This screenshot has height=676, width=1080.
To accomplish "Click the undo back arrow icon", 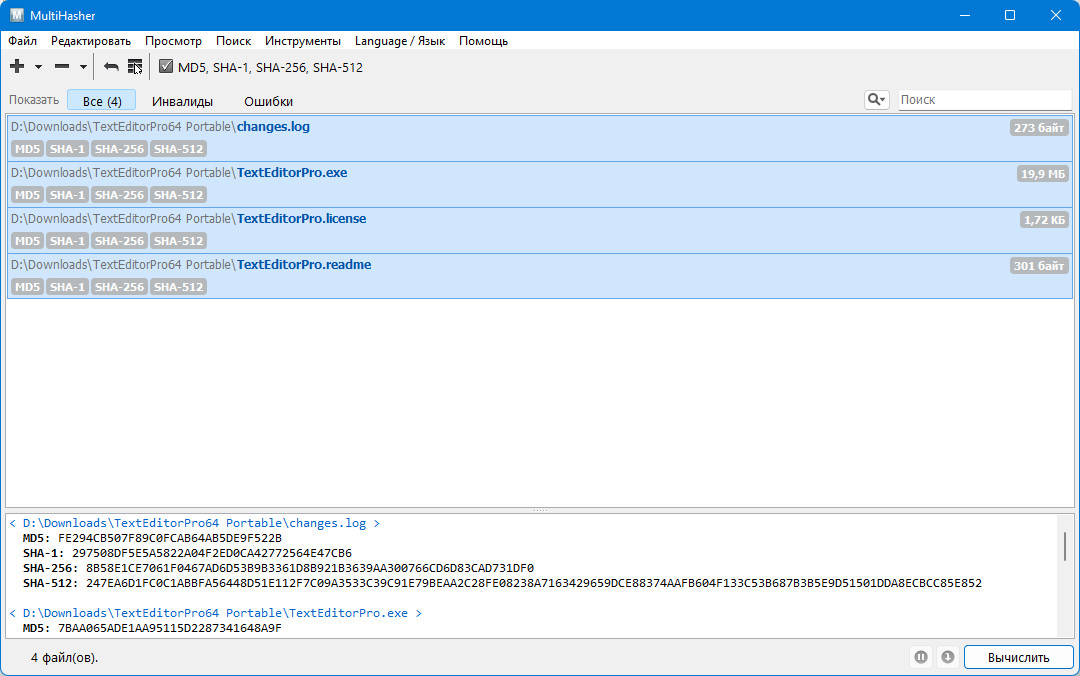I will click(x=111, y=67).
